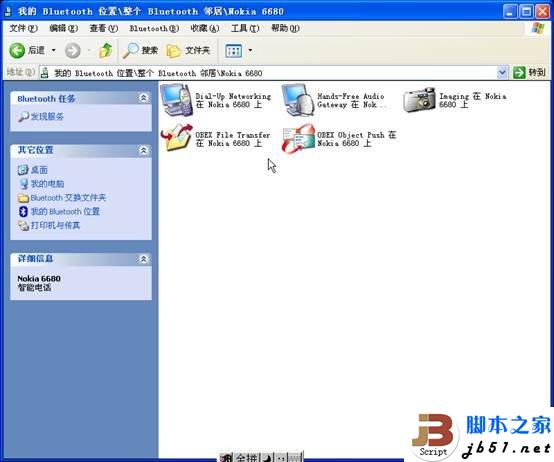Click the greyed Forward arrow button
Screen dimensions: 554x462
(x=72, y=51)
